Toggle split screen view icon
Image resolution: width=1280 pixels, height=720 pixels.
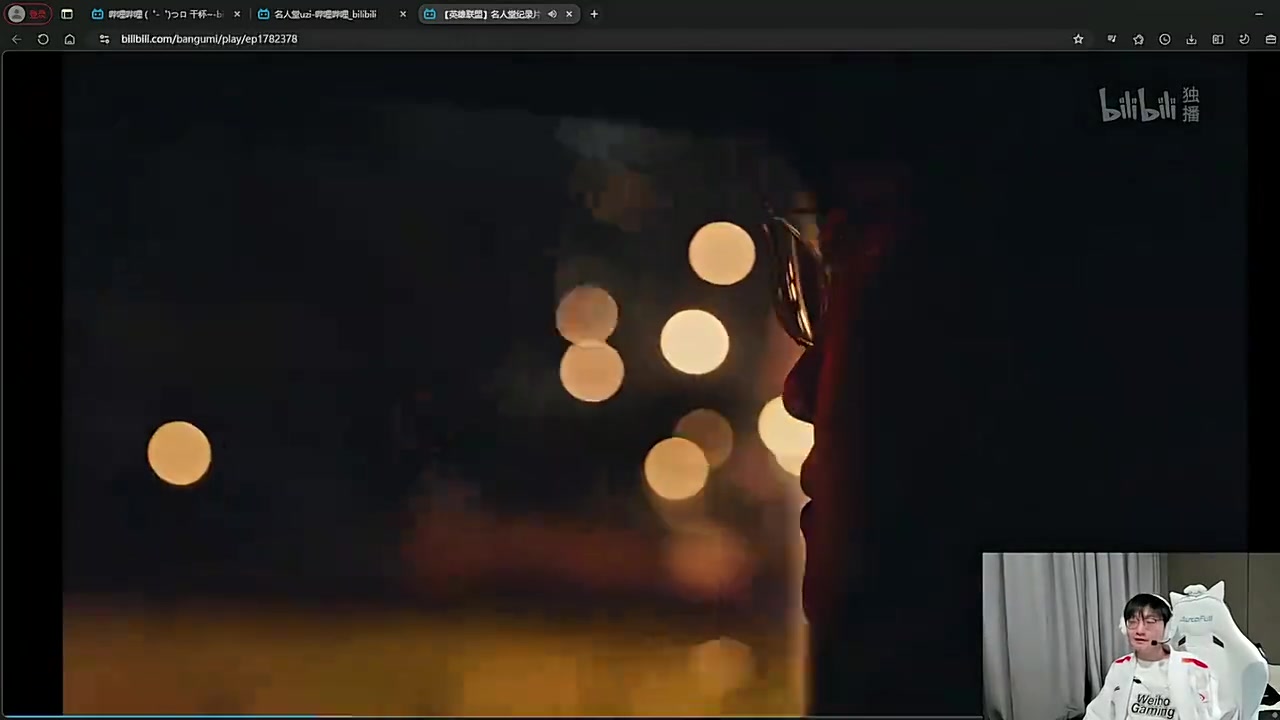[1217, 39]
